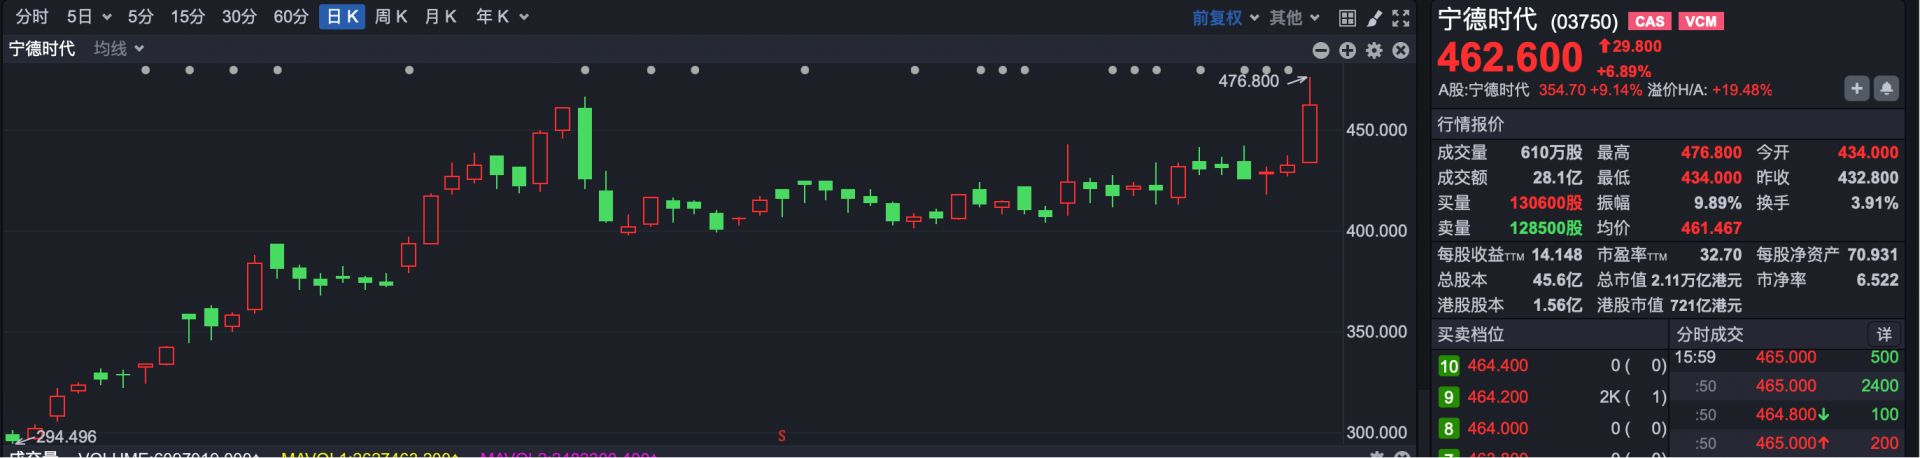Click the 溢价H/A +19.48% value

pos(1742,90)
